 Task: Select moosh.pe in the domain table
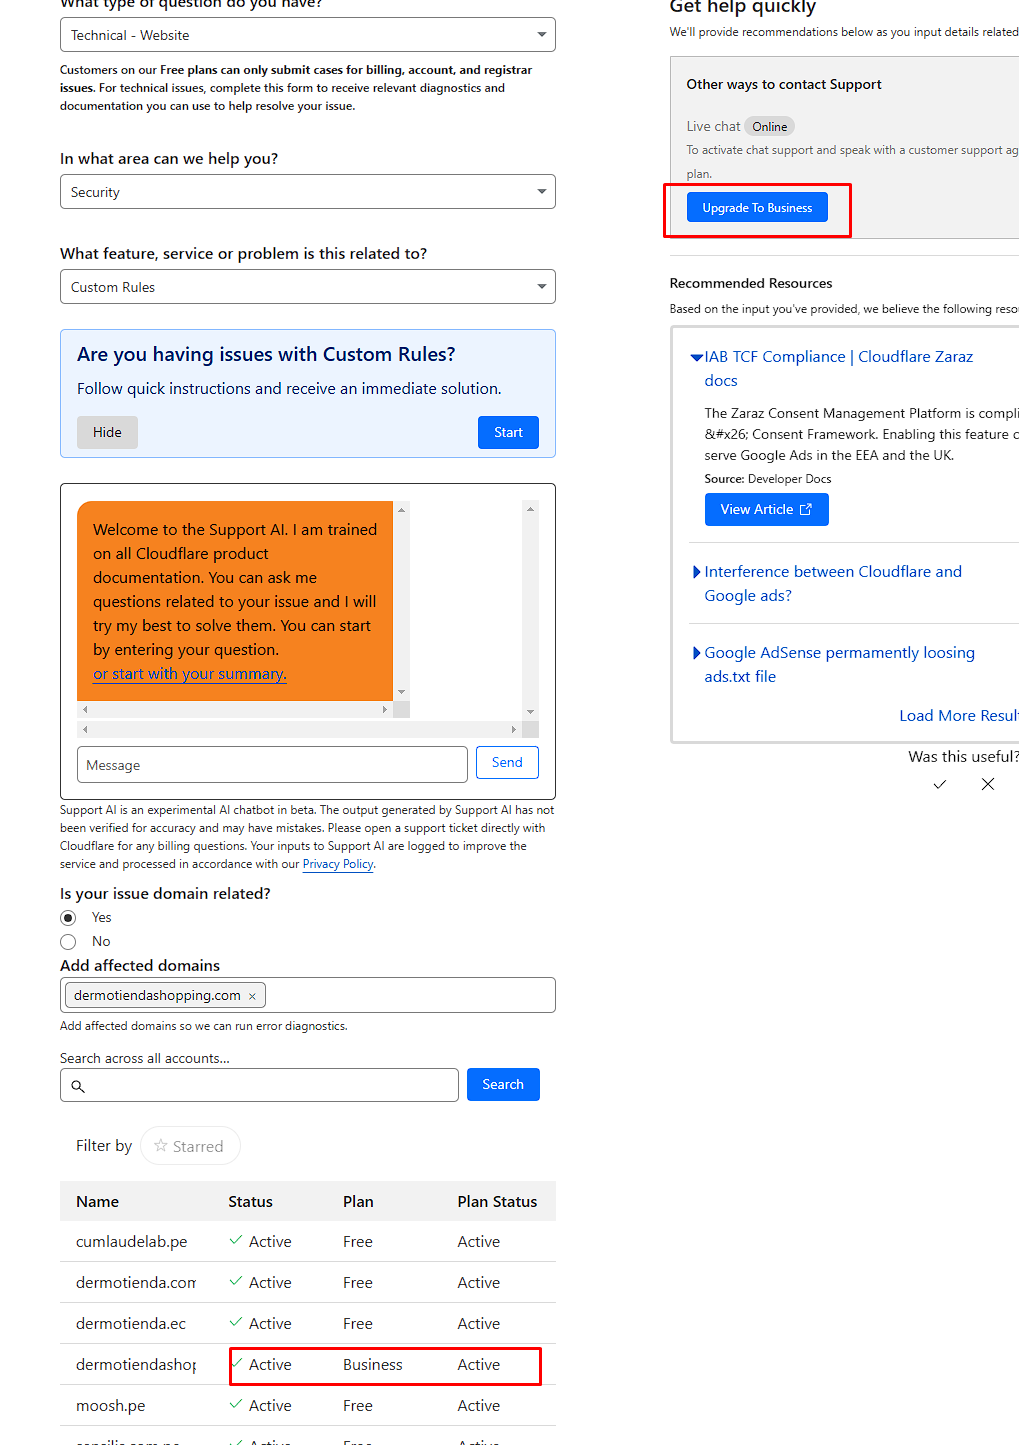tap(111, 1406)
